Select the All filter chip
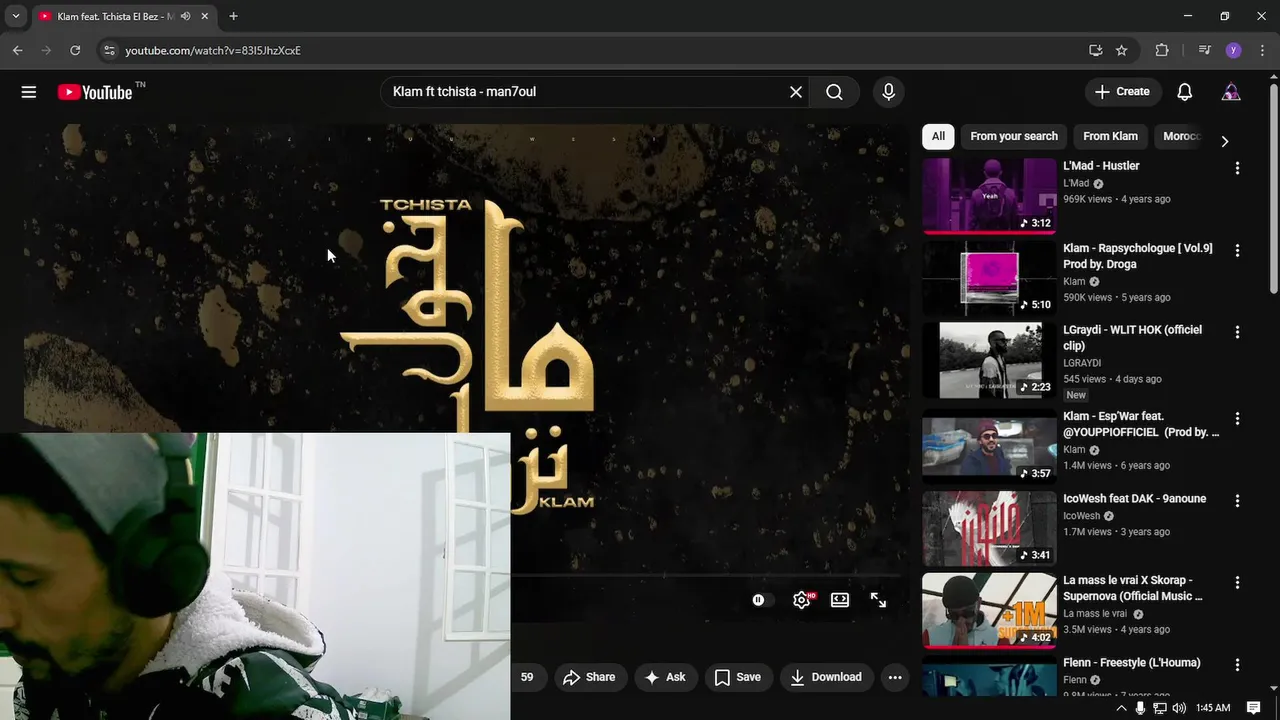This screenshot has height=720, width=1280. pyautogui.click(x=938, y=136)
